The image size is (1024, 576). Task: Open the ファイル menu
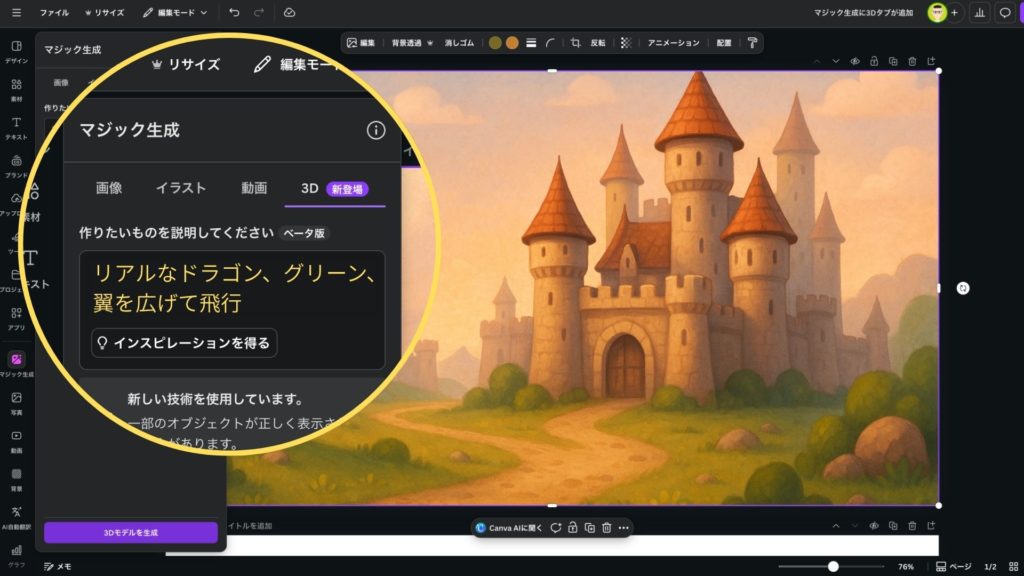pos(54,13)
